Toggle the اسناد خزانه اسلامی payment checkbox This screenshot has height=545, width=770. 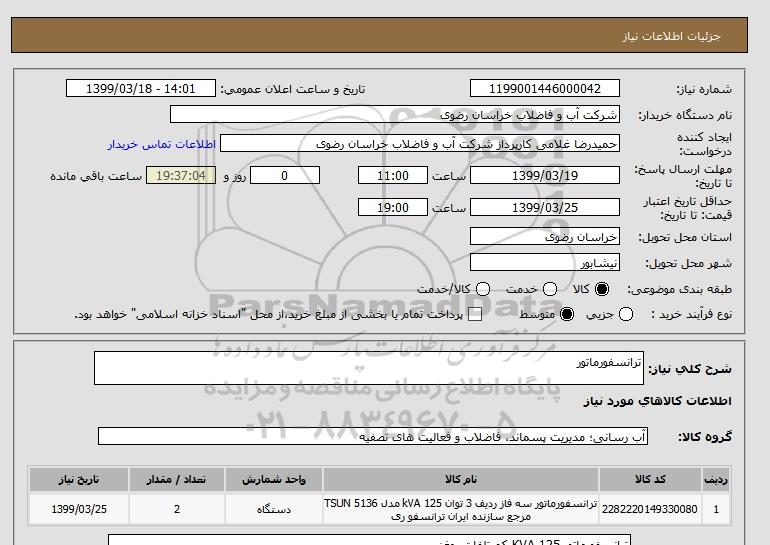click(475, 315)
